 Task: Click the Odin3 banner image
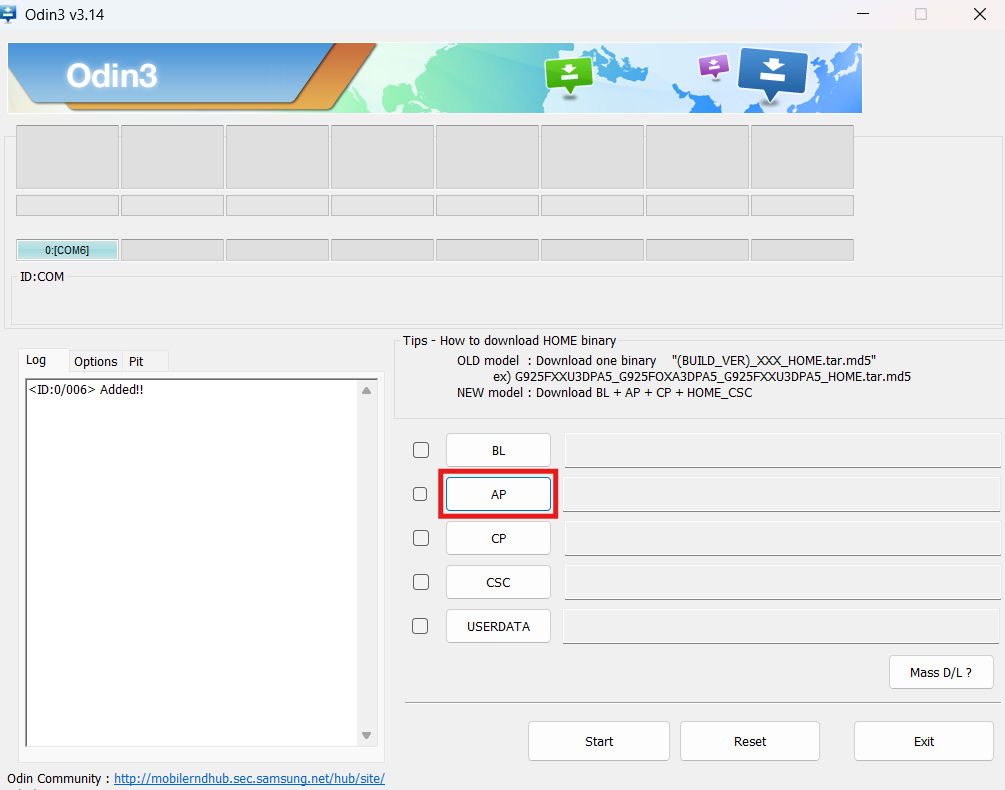(x=435, y=78)
